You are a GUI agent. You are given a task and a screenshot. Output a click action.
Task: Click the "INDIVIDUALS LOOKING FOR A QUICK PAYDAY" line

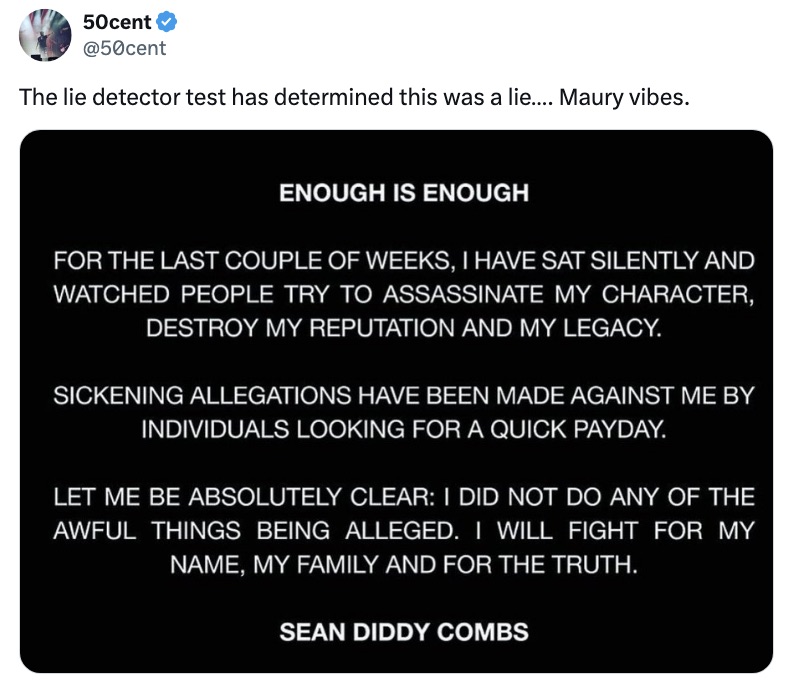coord(403,429)
